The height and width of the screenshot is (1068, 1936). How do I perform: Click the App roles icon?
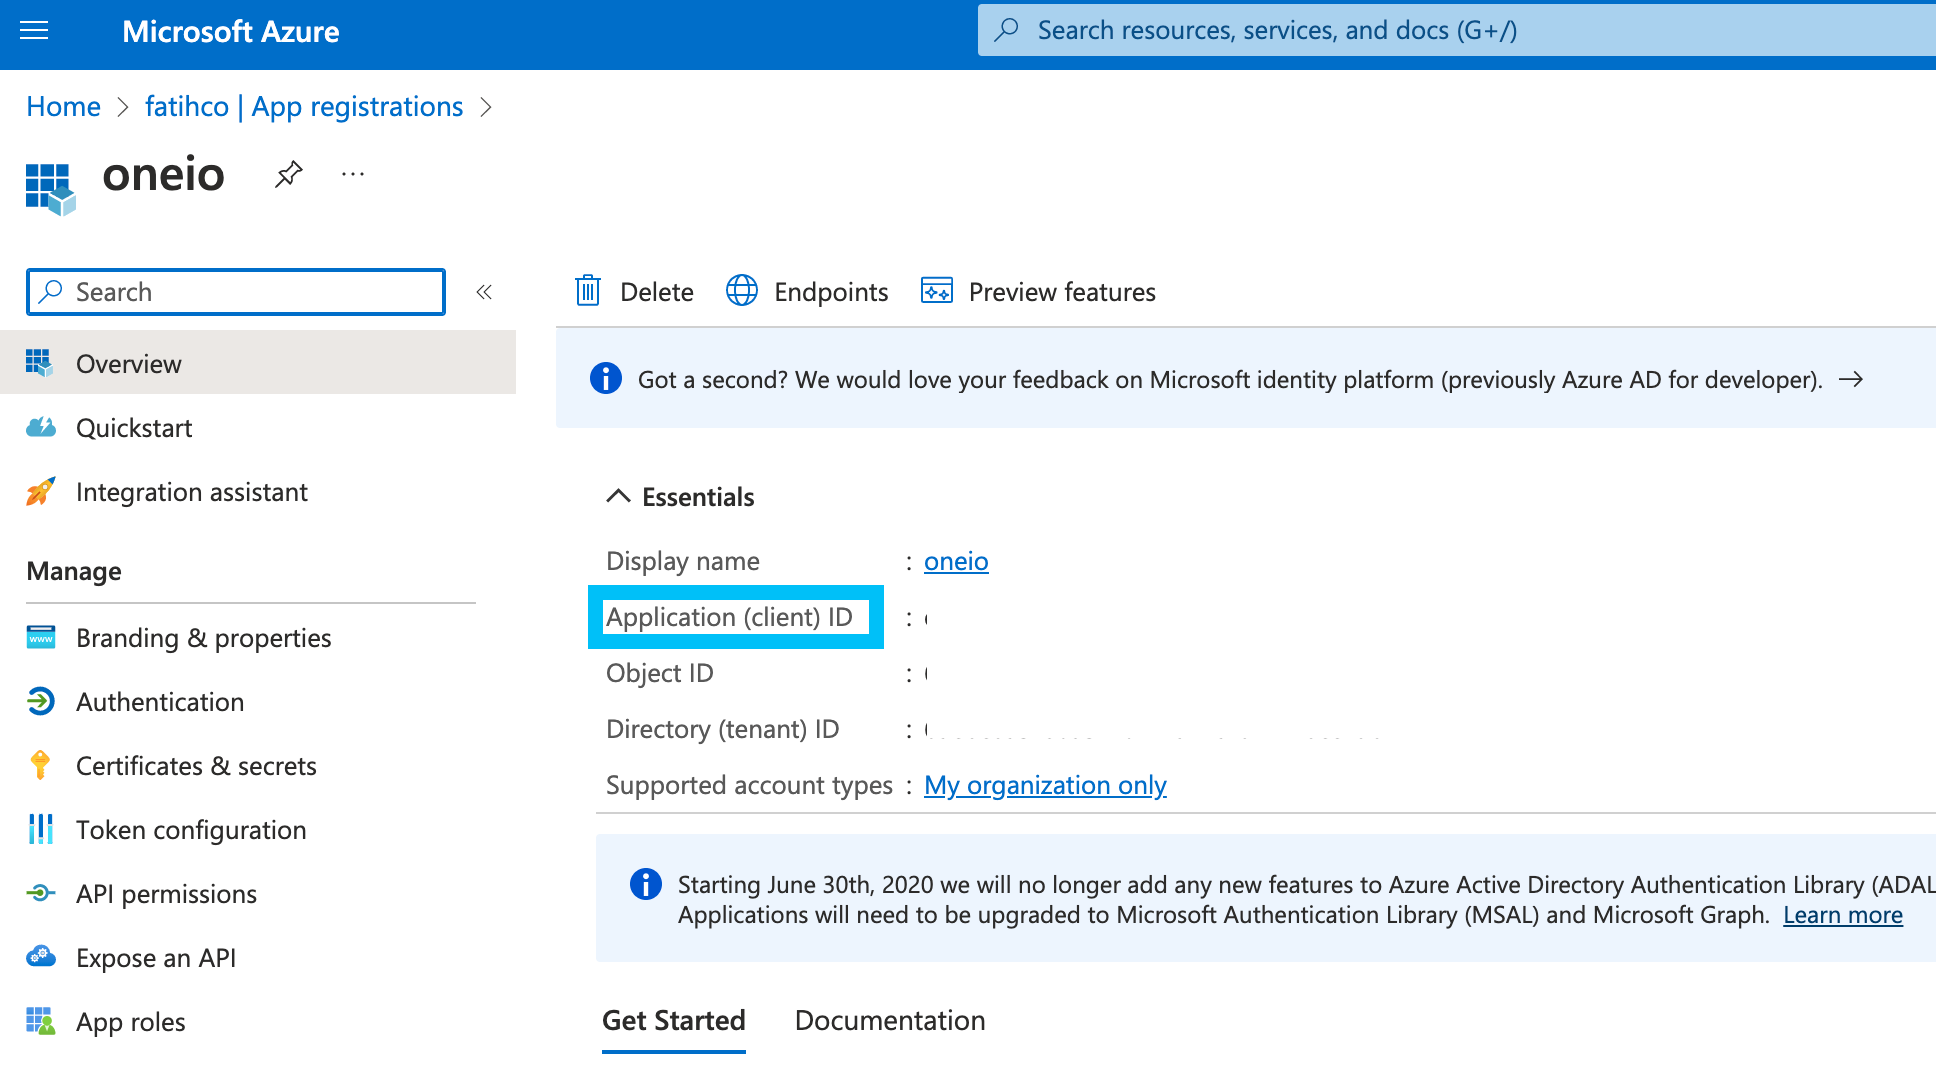pos(41,1021)
